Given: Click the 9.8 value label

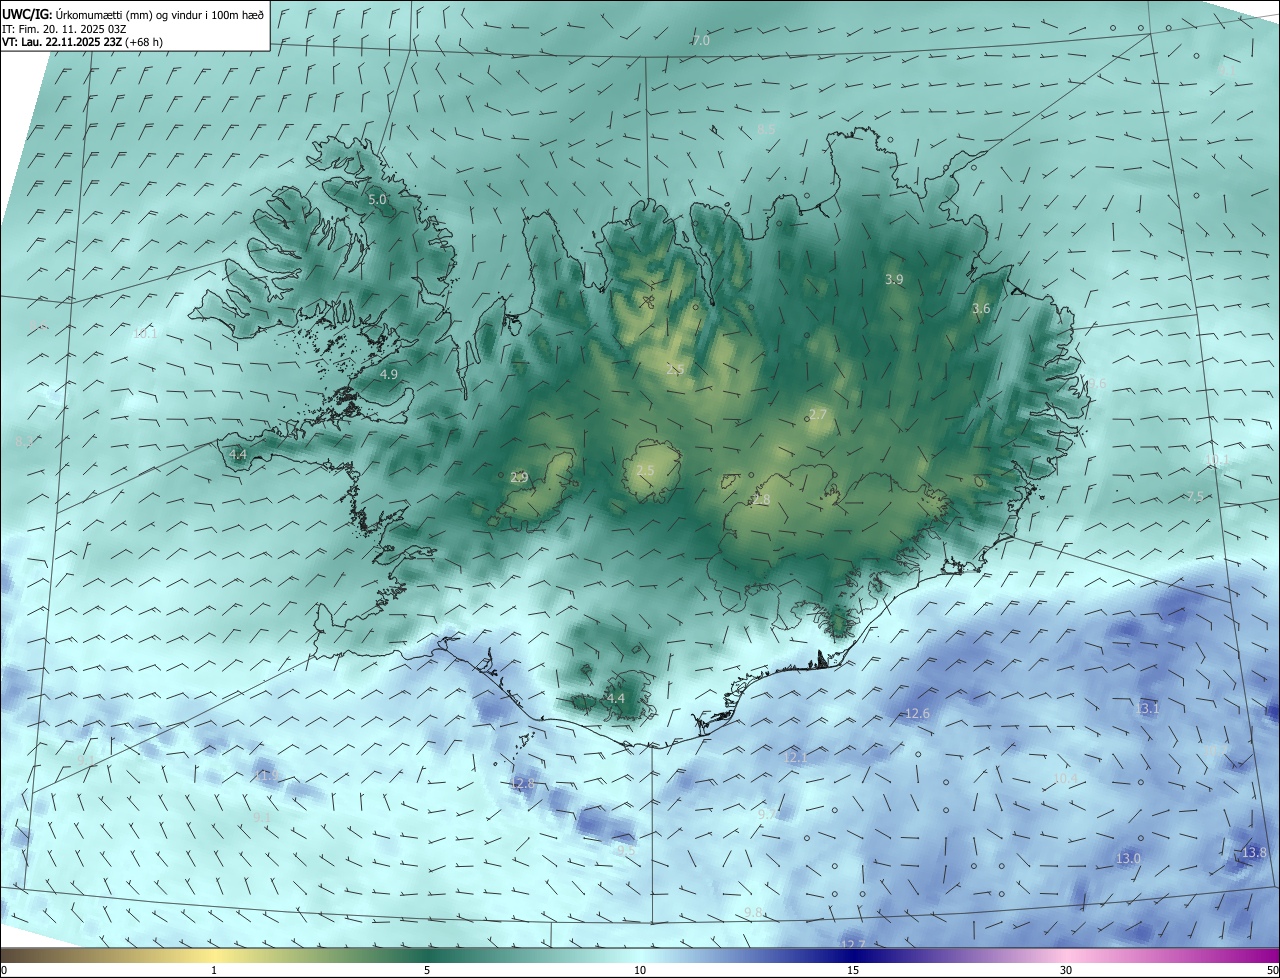Looking at the screenshot, I should pos(754,912).
